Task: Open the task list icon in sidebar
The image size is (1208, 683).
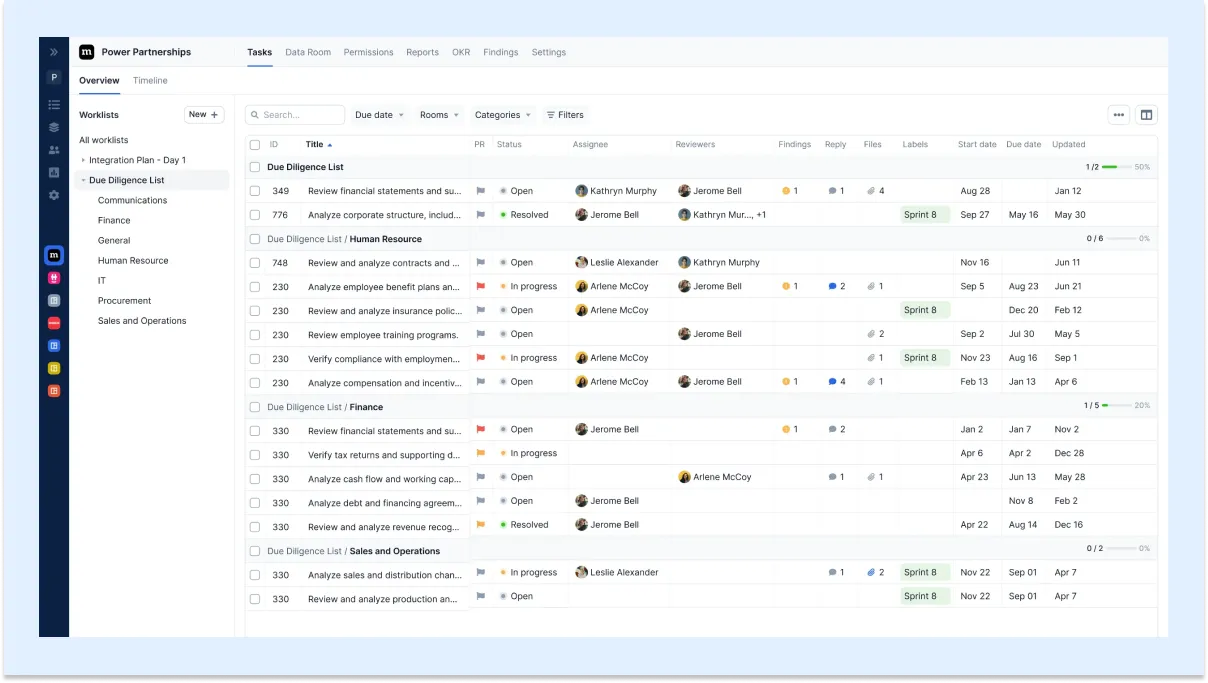Action: tap(54, 104)
